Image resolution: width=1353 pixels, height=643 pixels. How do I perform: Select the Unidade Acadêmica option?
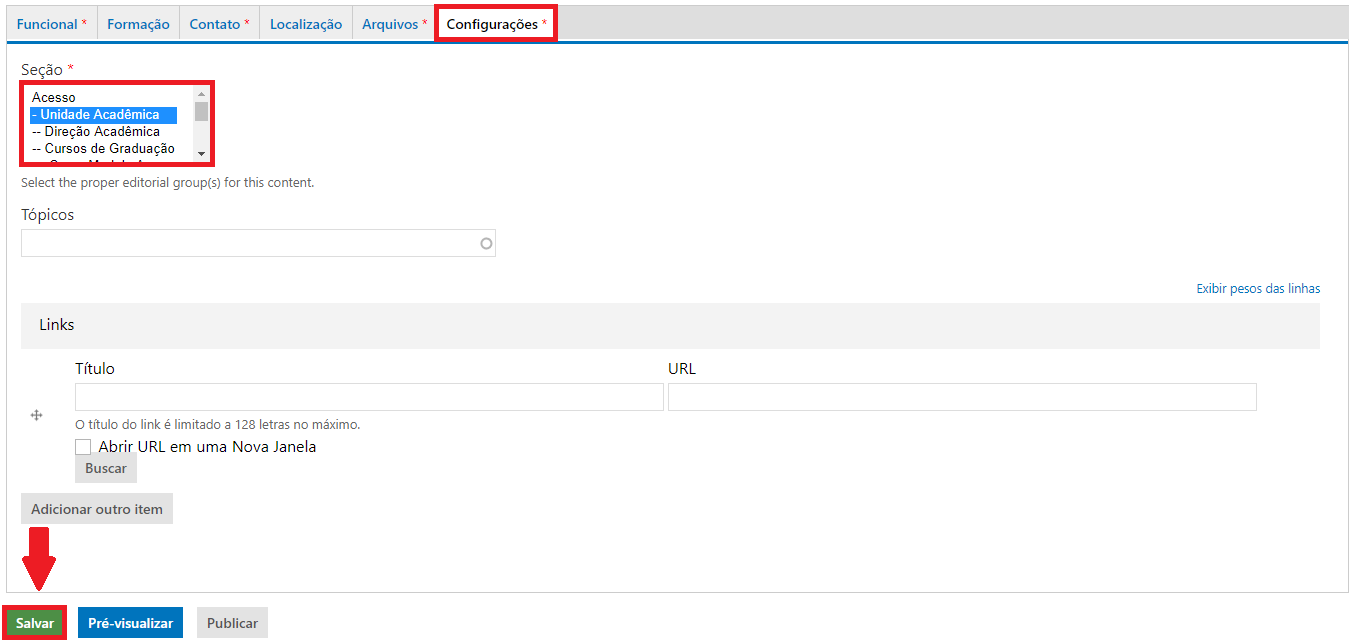point(100,115)
